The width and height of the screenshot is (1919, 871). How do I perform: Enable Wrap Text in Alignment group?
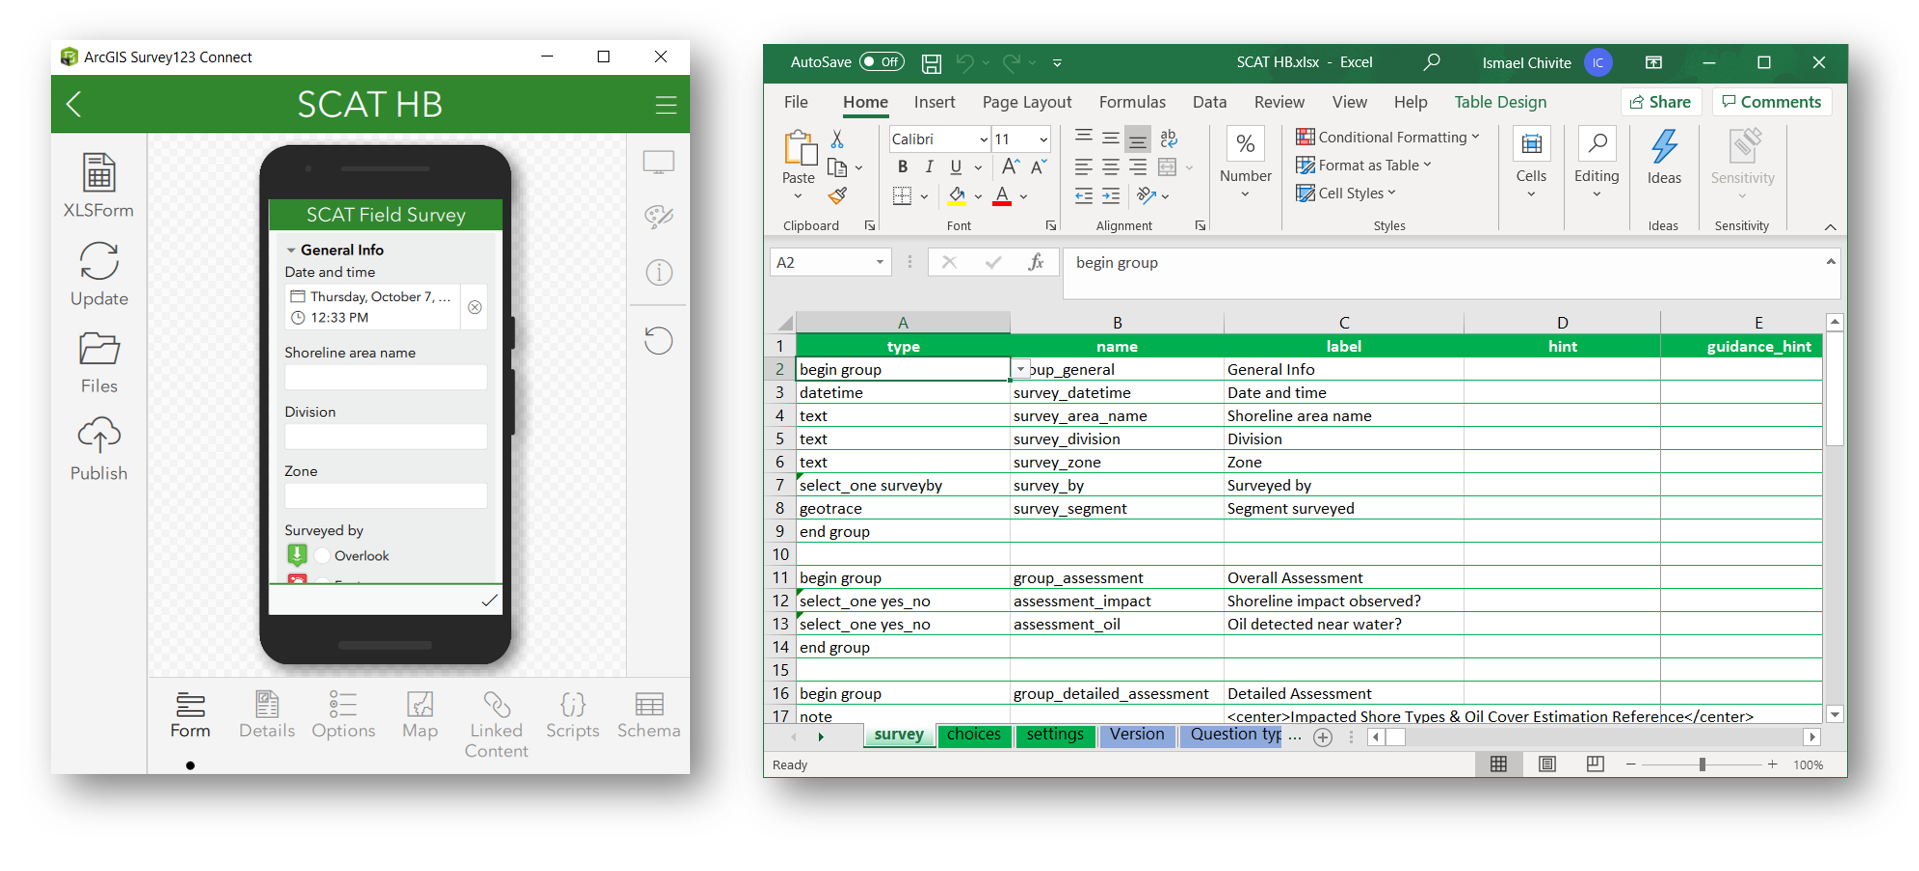(x=1168, y=138)
